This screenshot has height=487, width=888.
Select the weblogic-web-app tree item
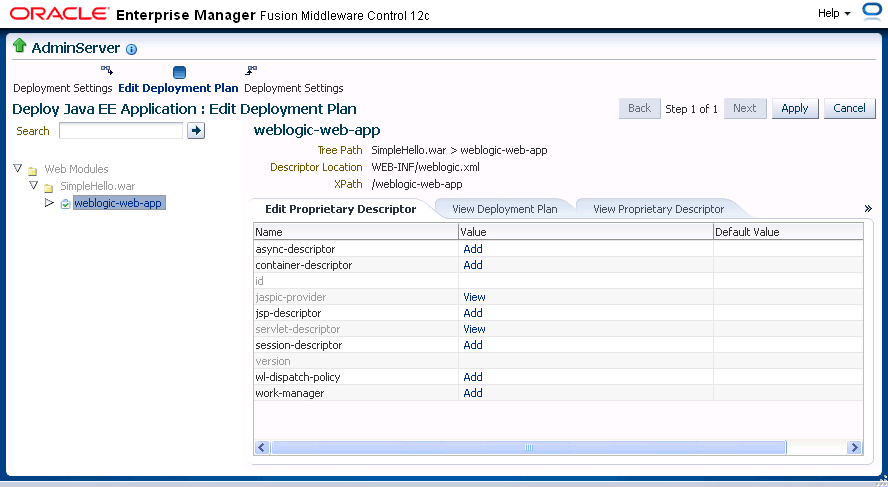[118, 203]
